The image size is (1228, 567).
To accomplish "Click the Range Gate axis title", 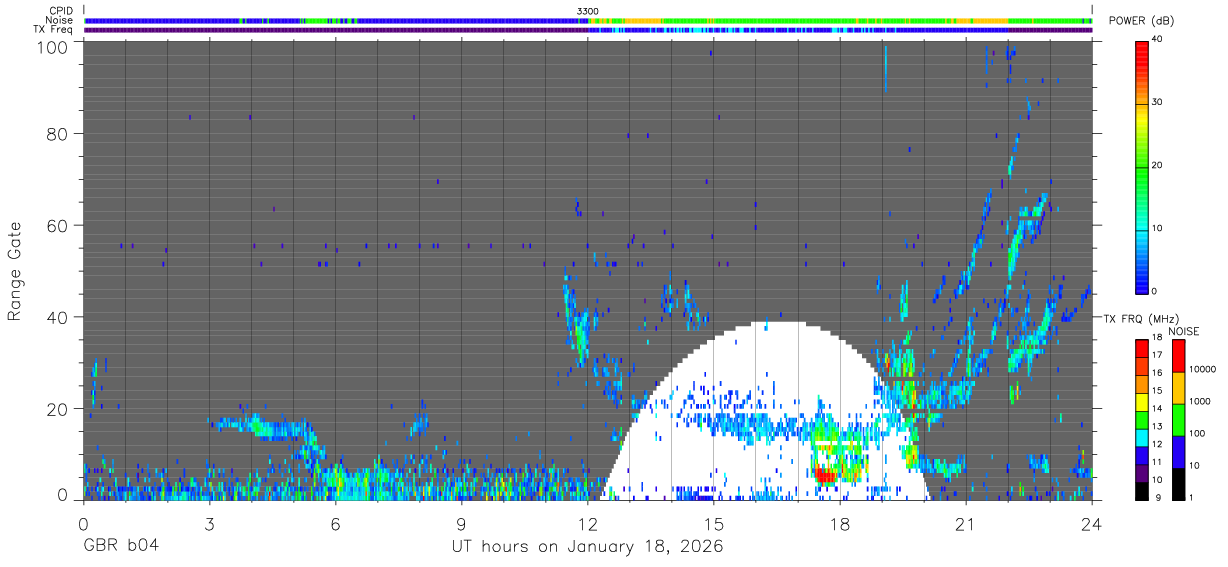I will [15, 271].
